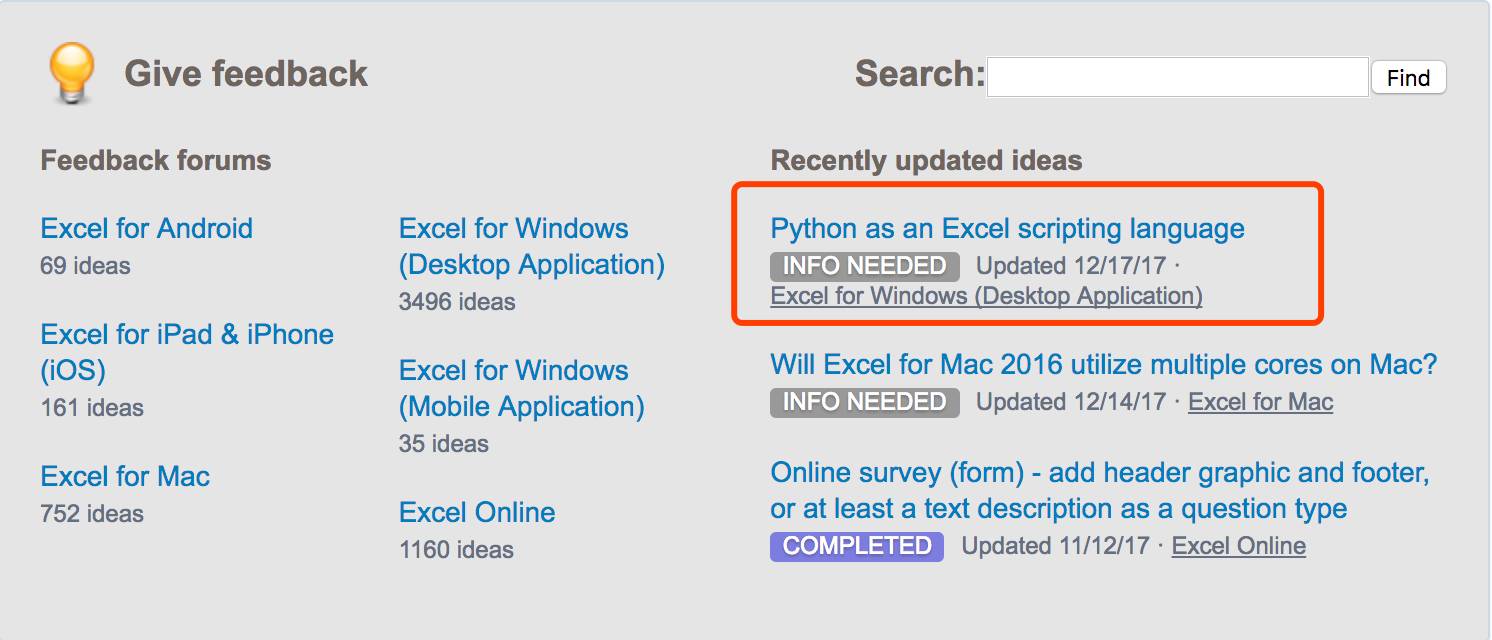Viewport: 1492px width, 640px height.
Task: Click the 69 ideas count text
Action: tap(85, 266)
